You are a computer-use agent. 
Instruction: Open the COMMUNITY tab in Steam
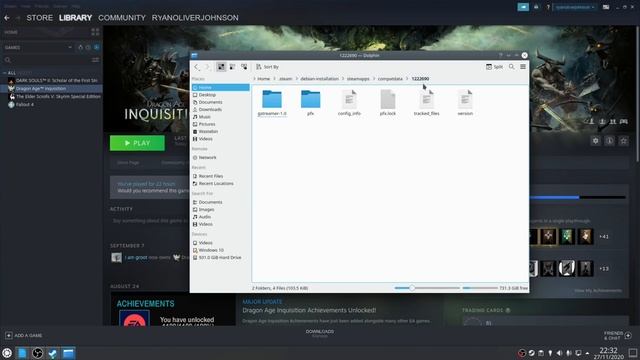122,18
